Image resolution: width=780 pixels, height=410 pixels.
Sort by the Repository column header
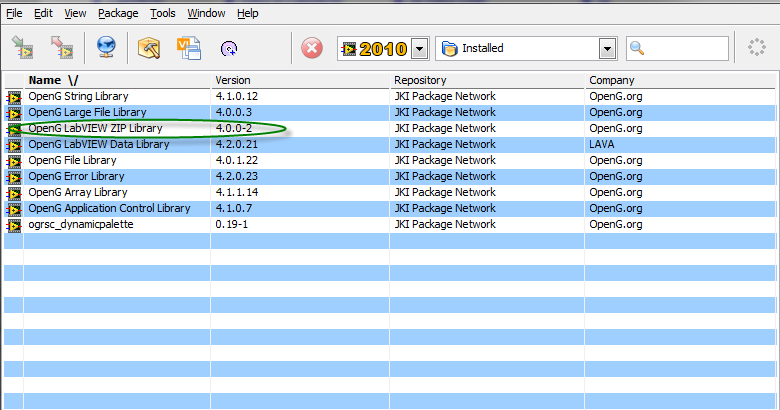click(488, 80)
